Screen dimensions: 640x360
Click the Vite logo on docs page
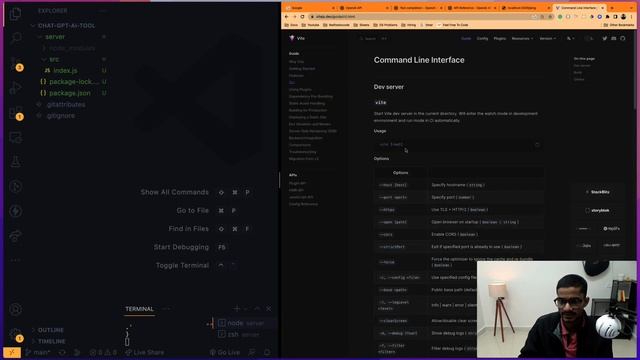point(297,38)
